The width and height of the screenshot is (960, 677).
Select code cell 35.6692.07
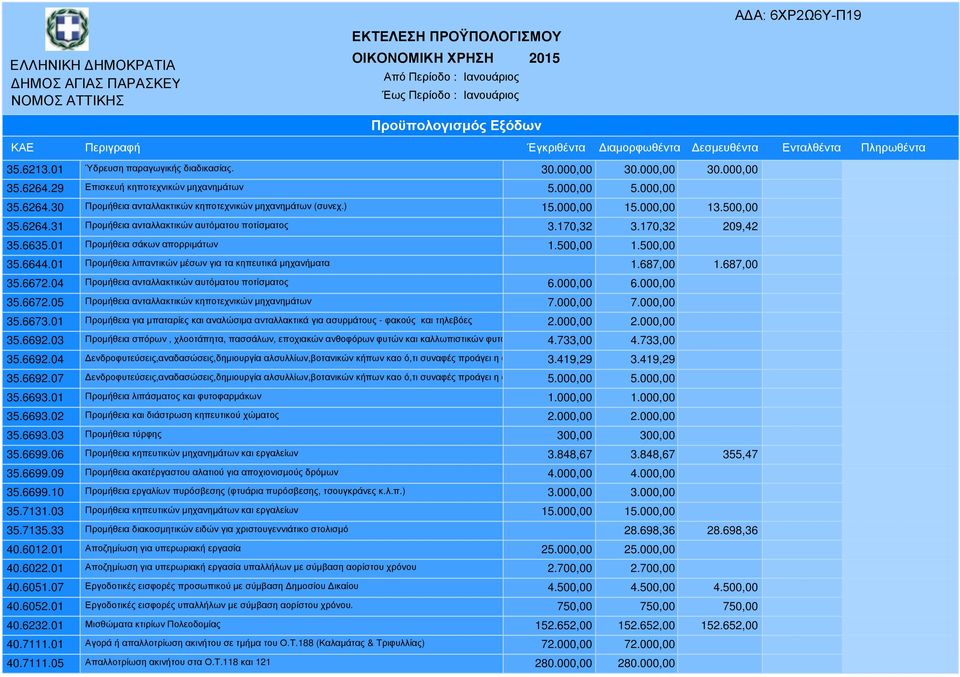[41, 378]
